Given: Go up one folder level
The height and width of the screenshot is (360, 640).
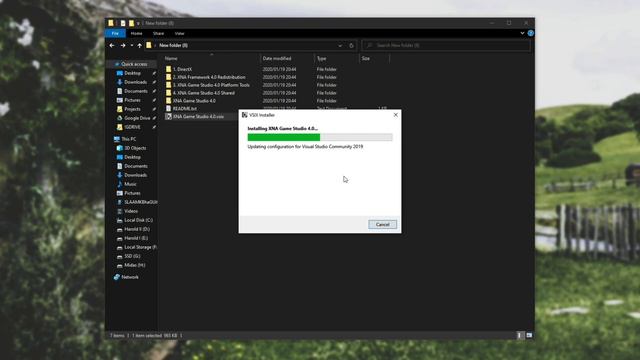Looking at the screenshot, I should 140,45.
